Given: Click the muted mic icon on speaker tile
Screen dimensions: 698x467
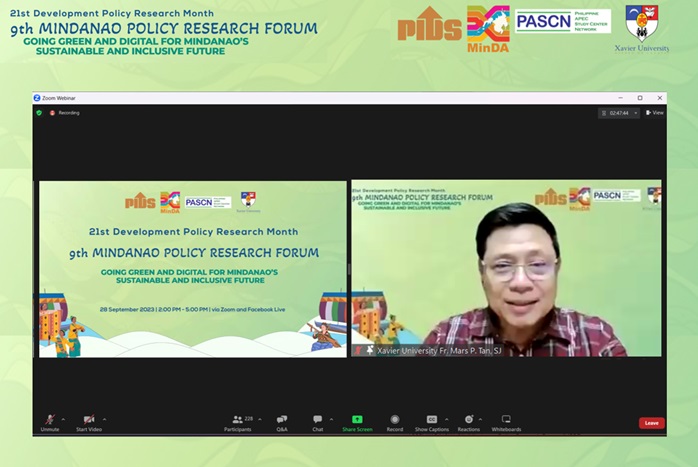Looking at the screenshot, I should [x=358, y=351].
